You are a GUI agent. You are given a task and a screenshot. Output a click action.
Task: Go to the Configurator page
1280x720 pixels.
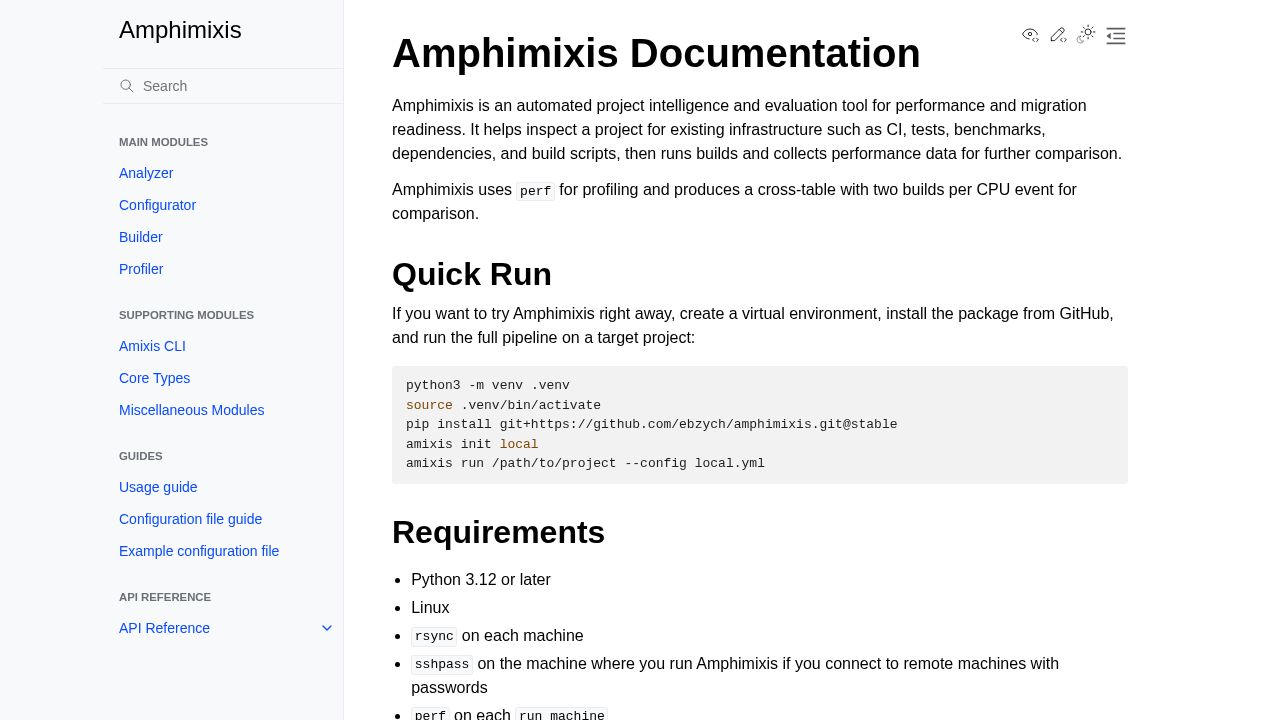pyautogui.click(x=157, y=205)
